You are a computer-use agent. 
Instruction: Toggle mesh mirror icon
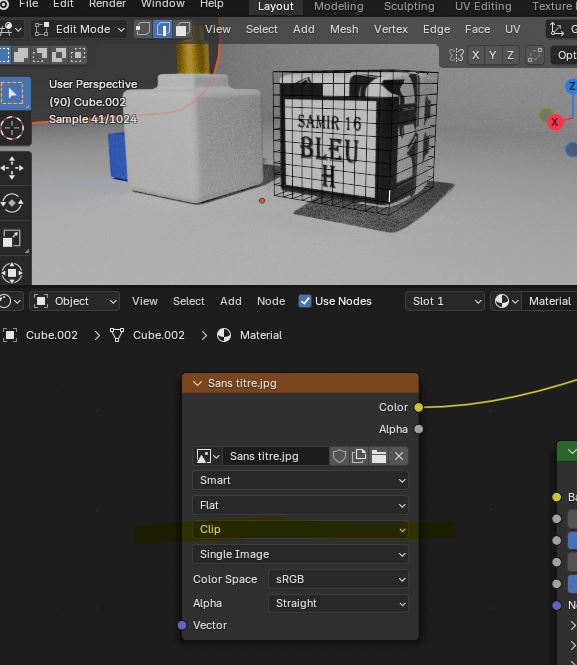pyautogui.click(x=456, y=55)
